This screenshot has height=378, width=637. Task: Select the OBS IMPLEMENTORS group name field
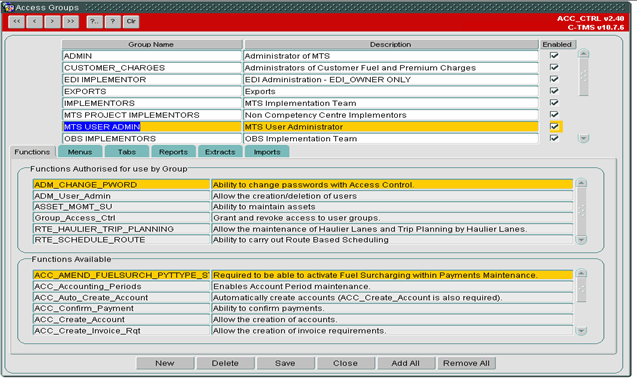(152, 139)
